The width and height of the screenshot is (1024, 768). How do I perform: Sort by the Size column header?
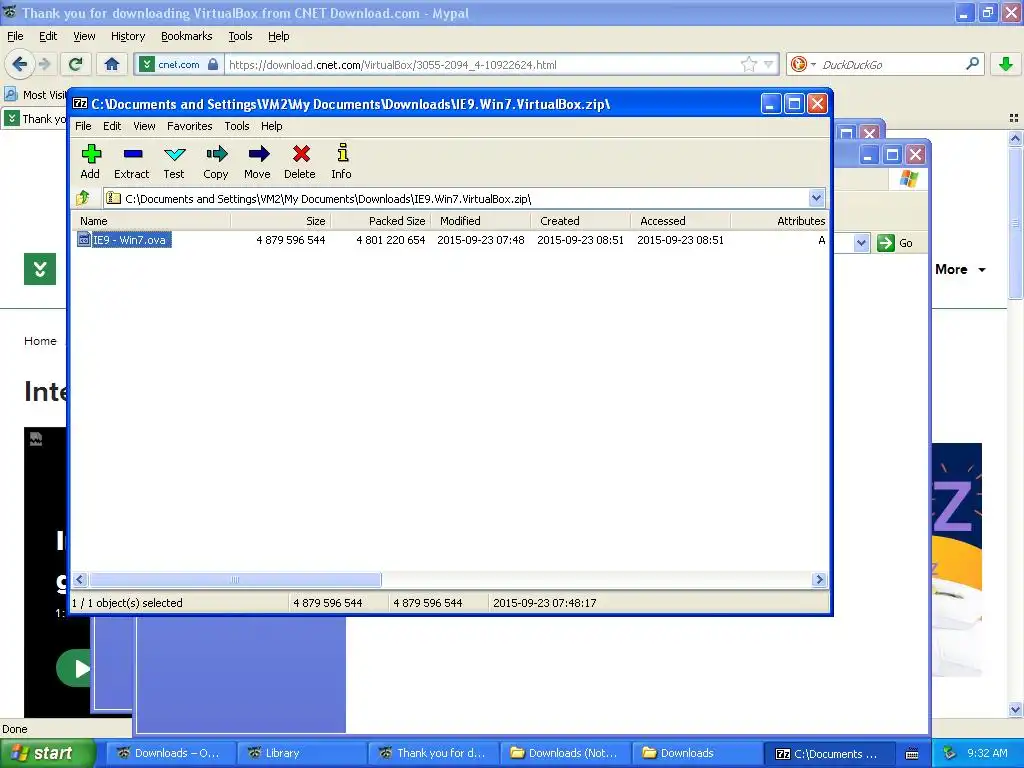tap(281, 221)
